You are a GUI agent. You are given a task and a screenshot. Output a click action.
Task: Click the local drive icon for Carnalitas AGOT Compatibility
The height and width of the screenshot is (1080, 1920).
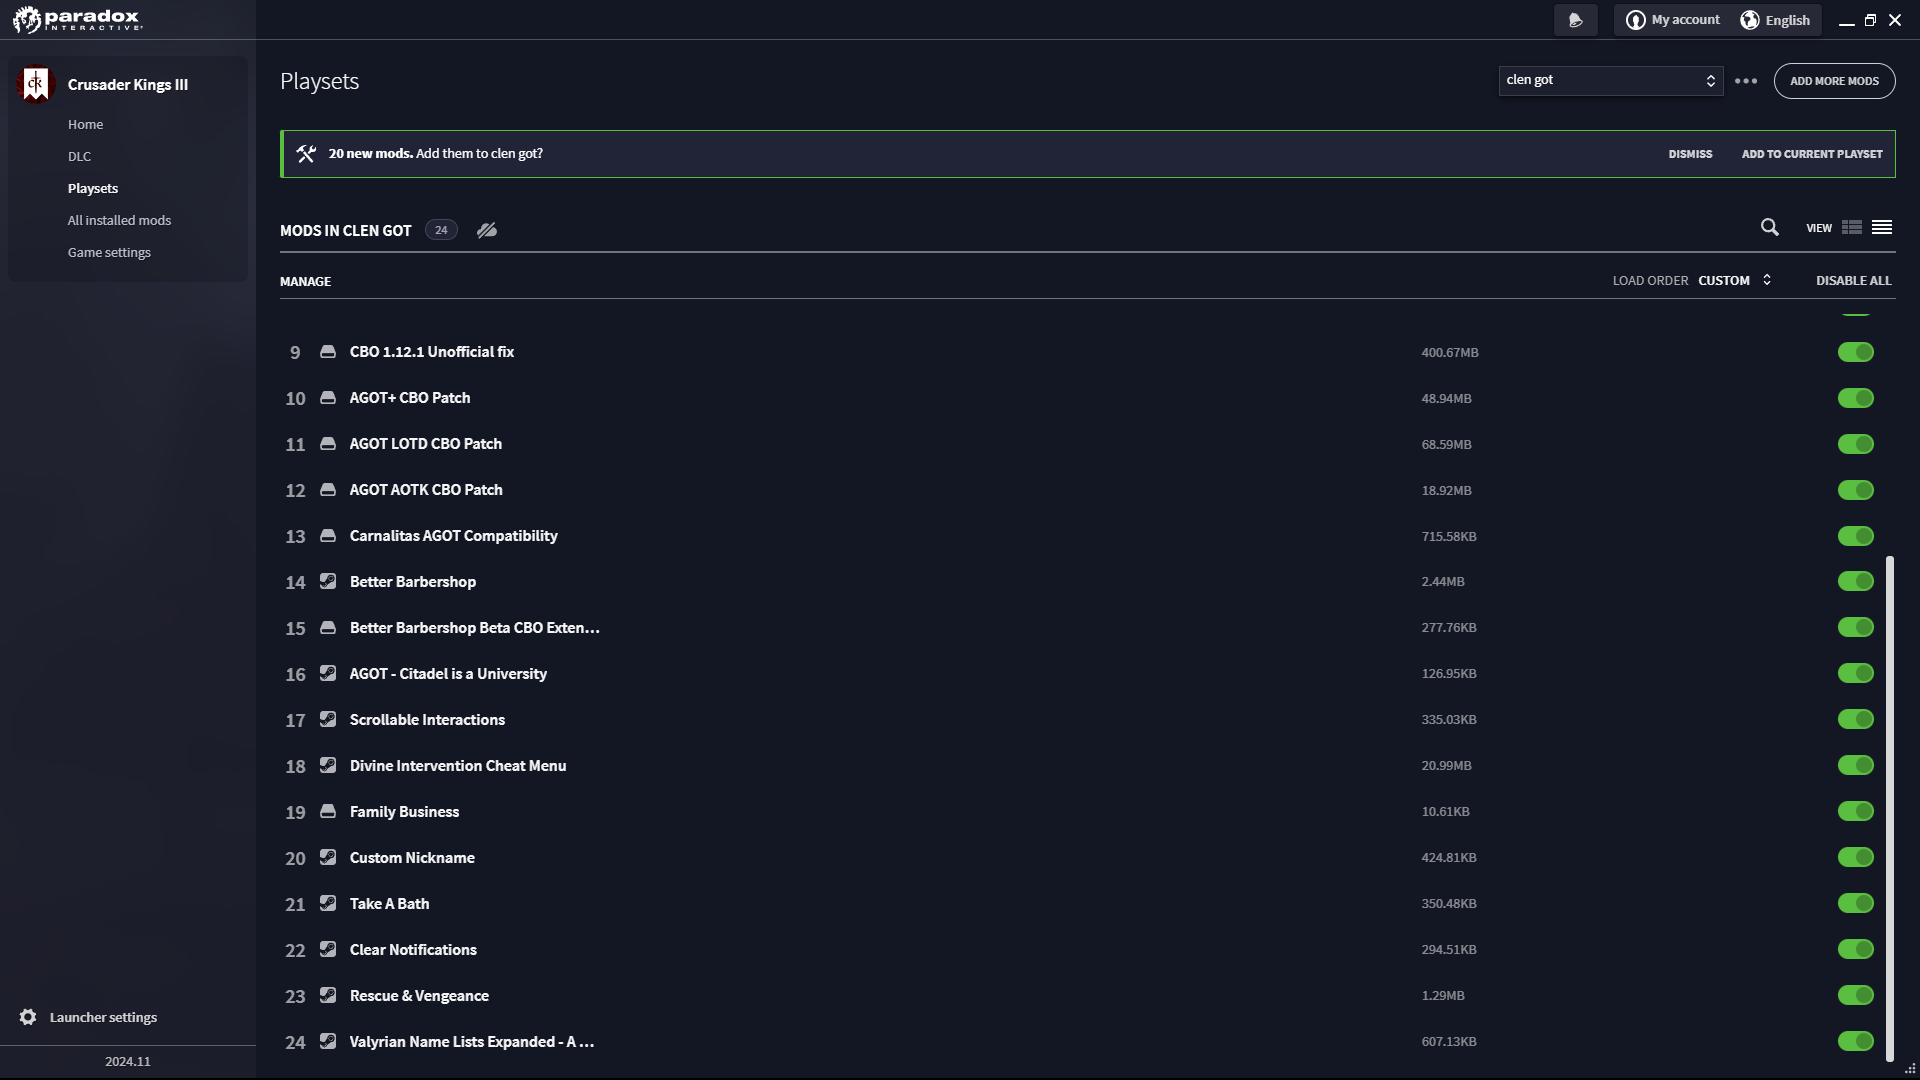point(328,536)
